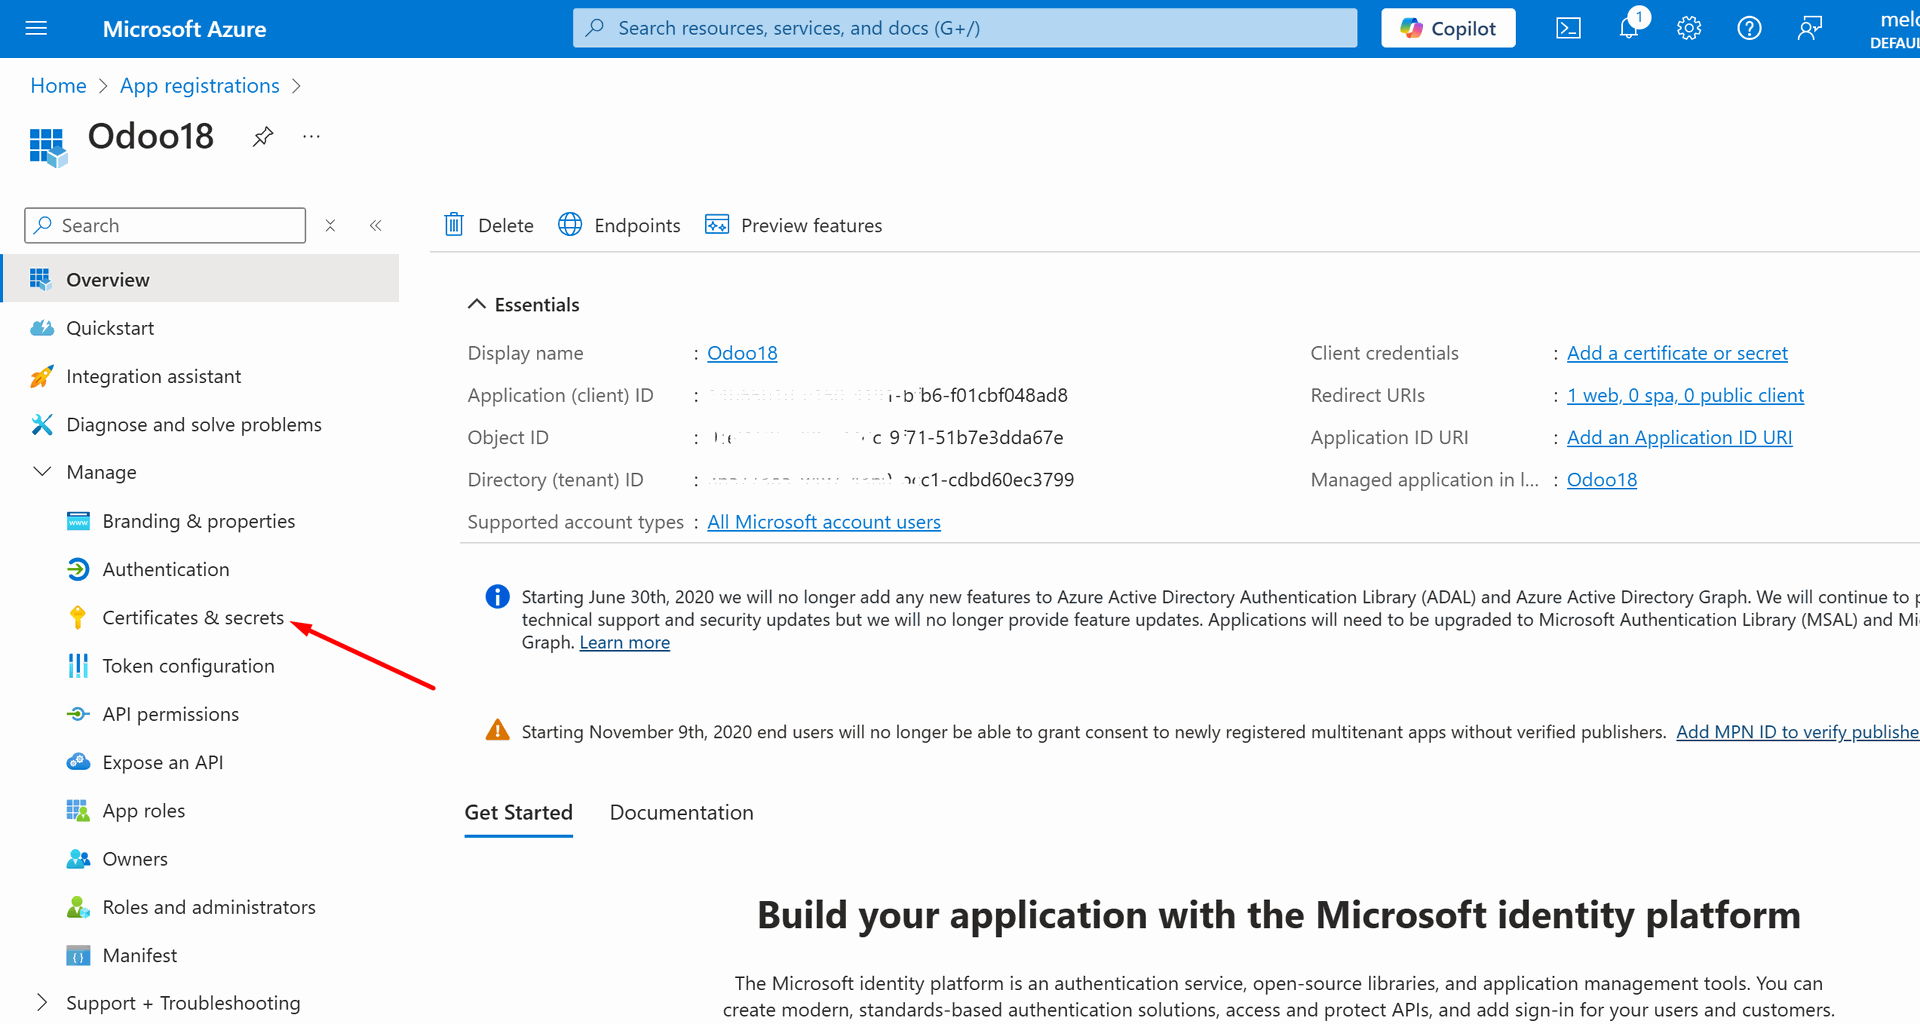
Task: Click the Owners people icon
Action: (x=78, y=859)
